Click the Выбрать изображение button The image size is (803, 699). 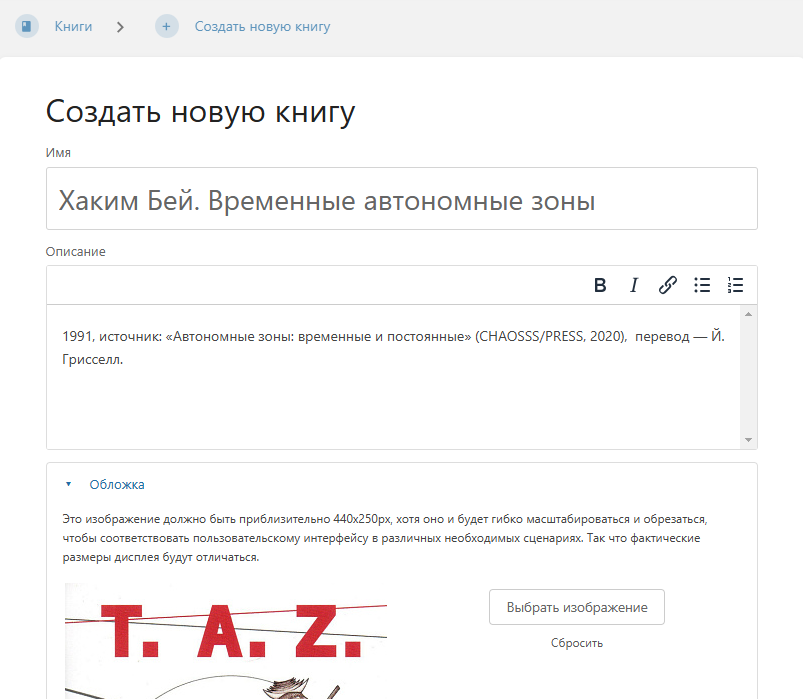pyautogui.click(x=577, y=607)
